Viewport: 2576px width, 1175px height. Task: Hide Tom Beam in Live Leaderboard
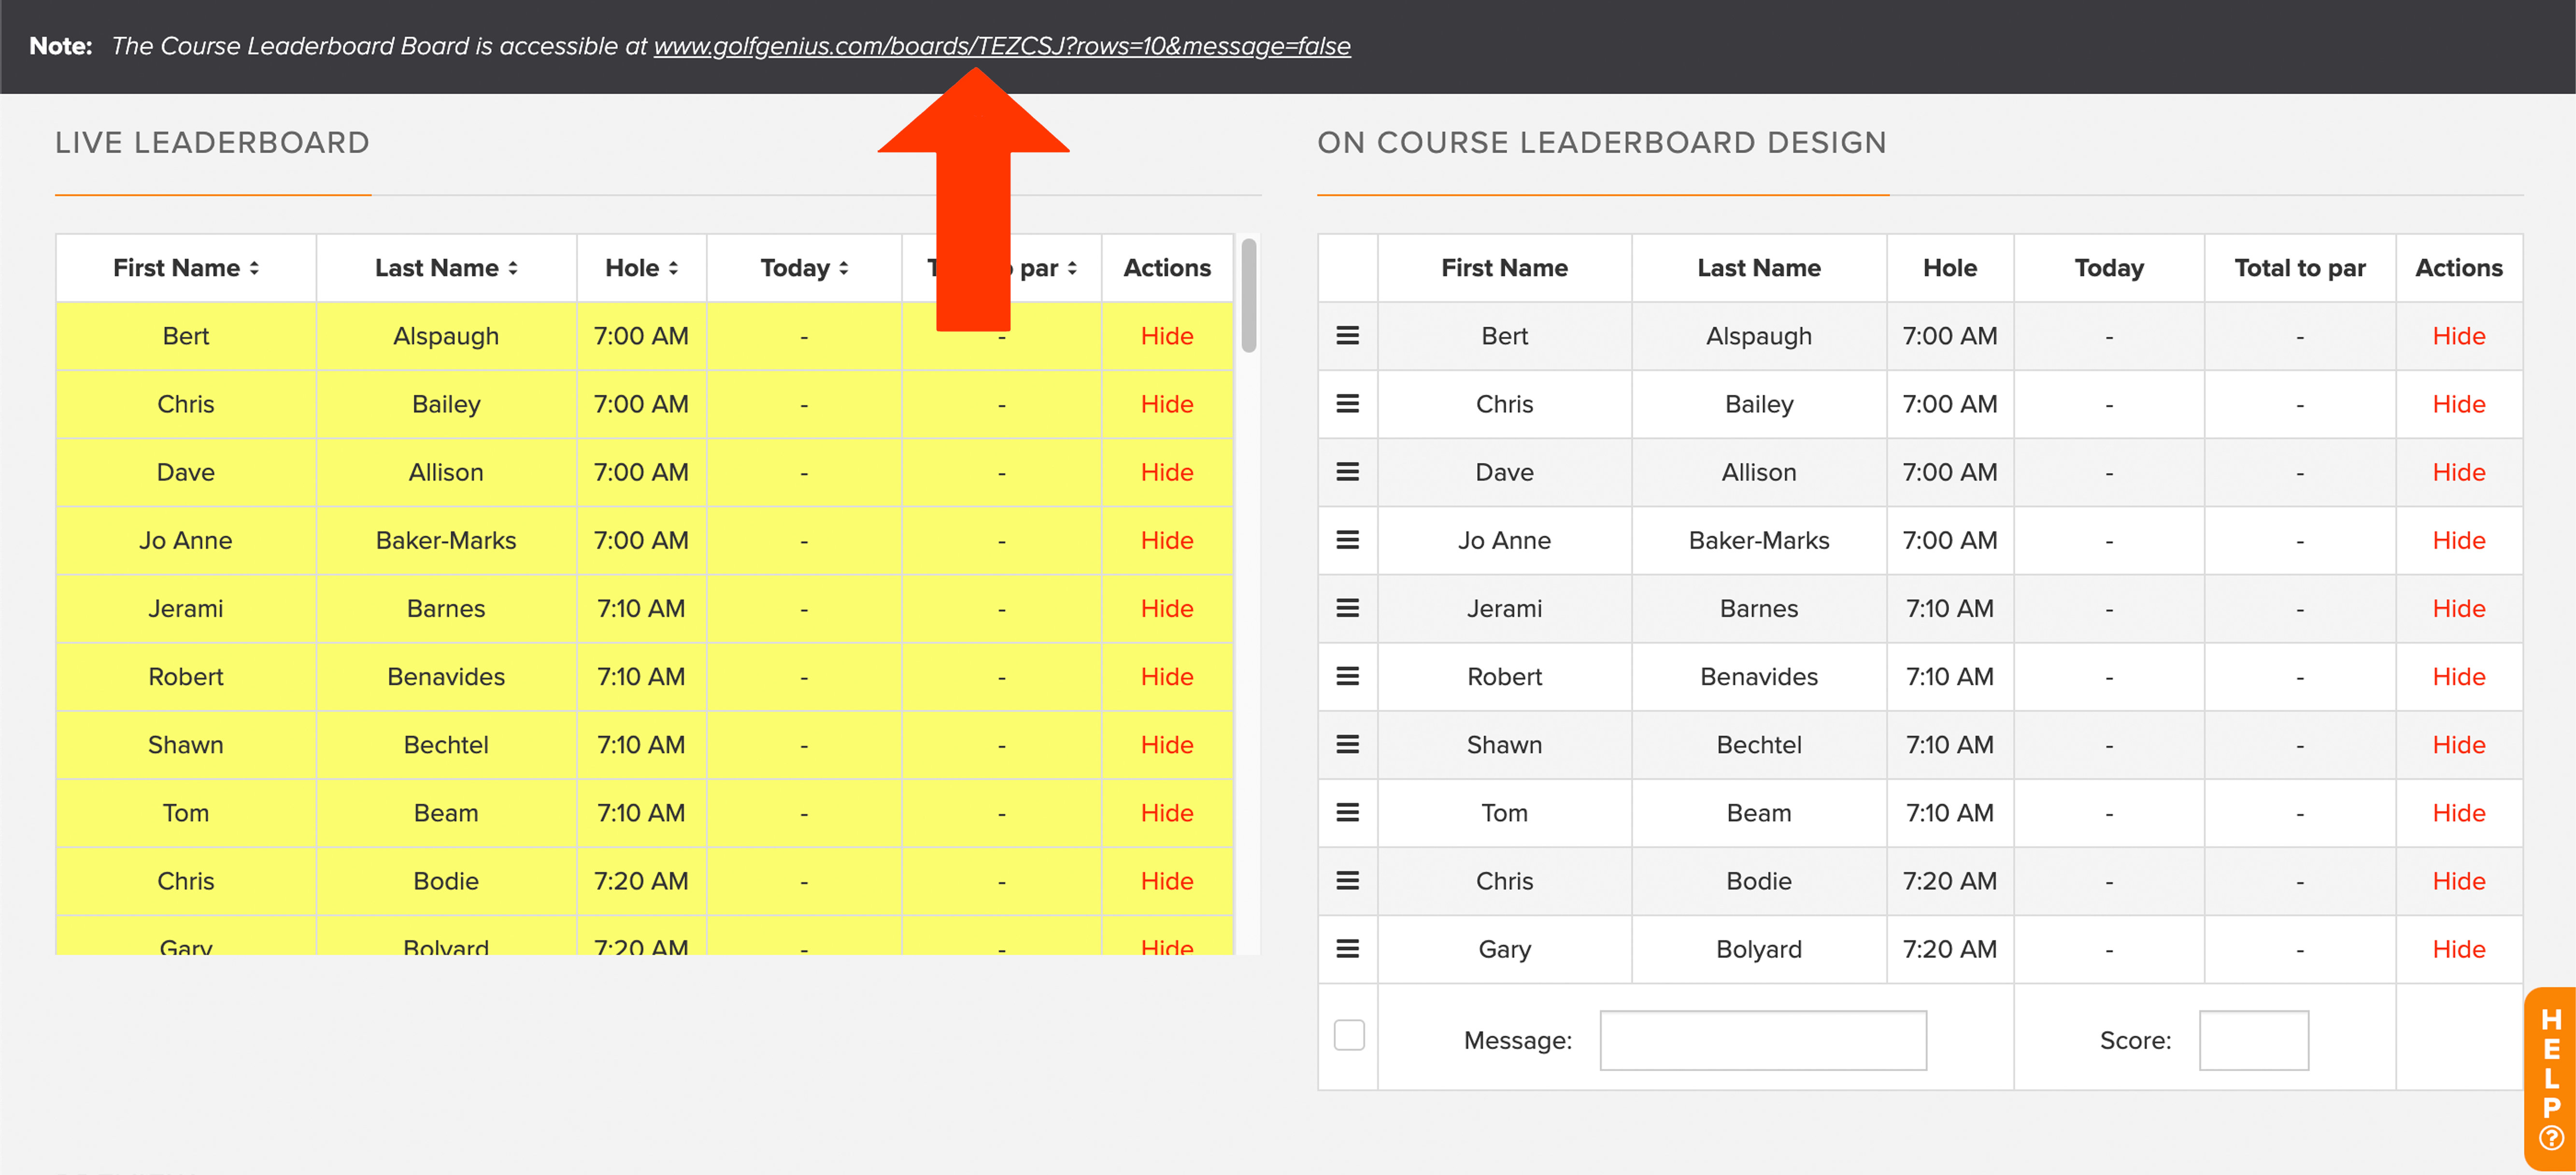coord(1167,812)
